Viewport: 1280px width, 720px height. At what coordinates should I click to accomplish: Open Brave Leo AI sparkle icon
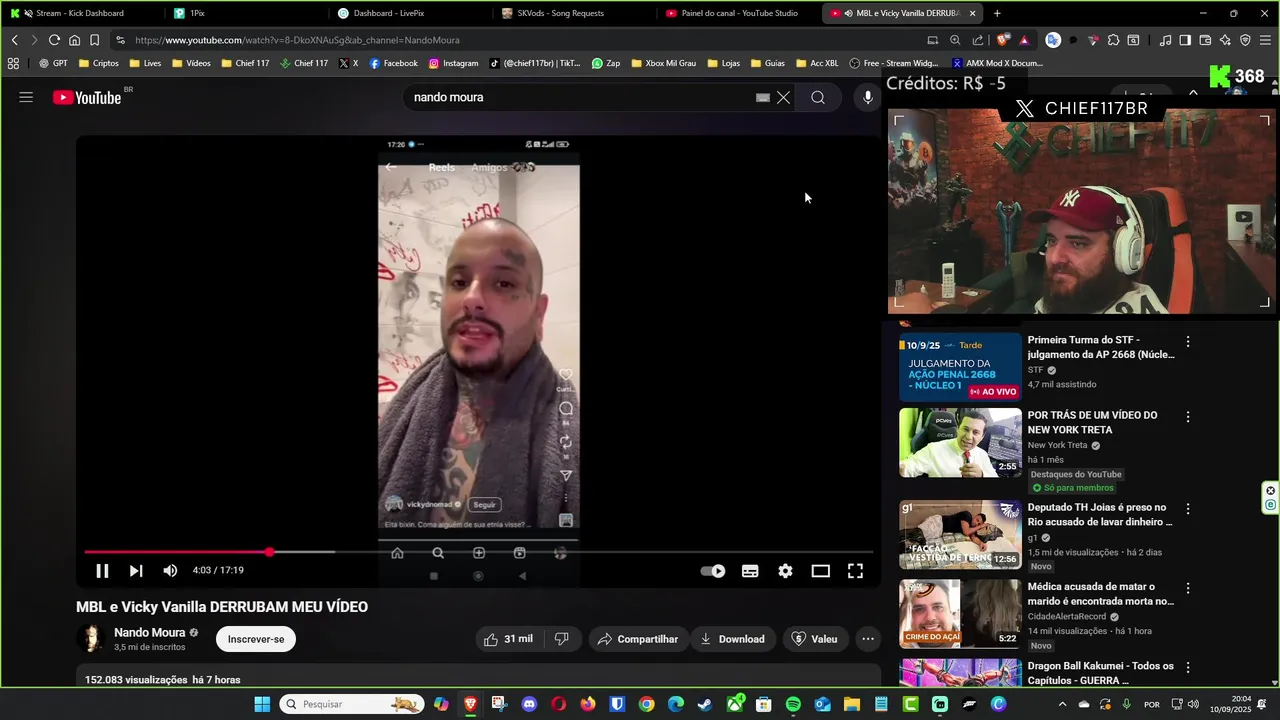pos(1225,40)
